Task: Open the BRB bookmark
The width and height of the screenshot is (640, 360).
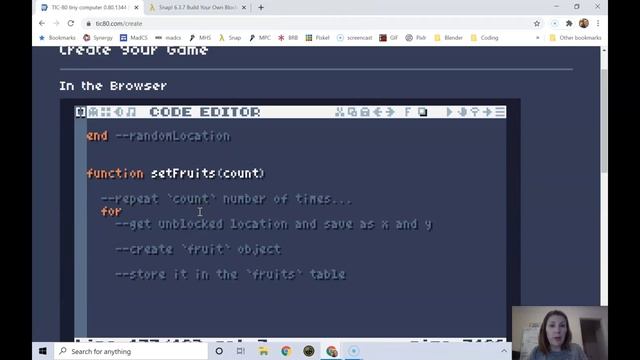Action: pos(288,38)
